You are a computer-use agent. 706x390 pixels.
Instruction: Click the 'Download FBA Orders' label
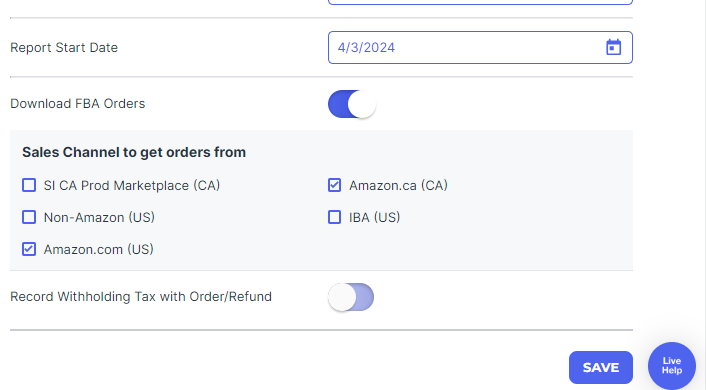(77, 104)
